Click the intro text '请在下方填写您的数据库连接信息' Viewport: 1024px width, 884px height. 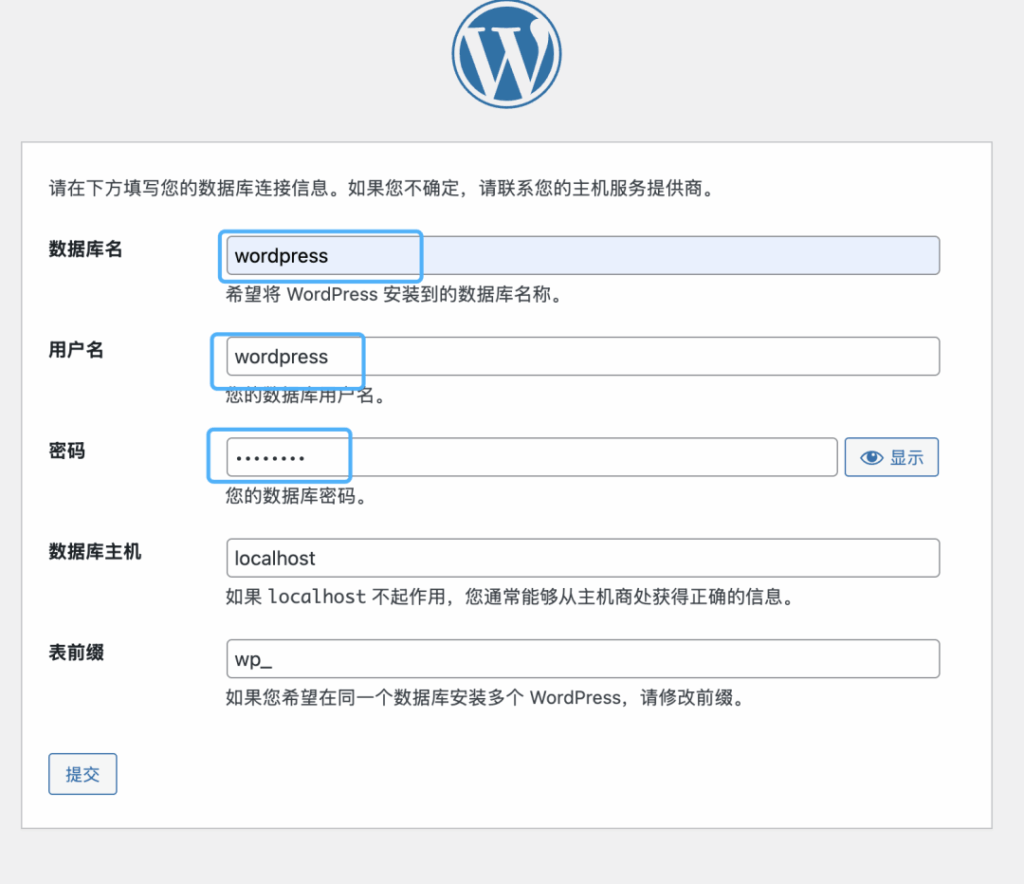(x=188, y=188)
